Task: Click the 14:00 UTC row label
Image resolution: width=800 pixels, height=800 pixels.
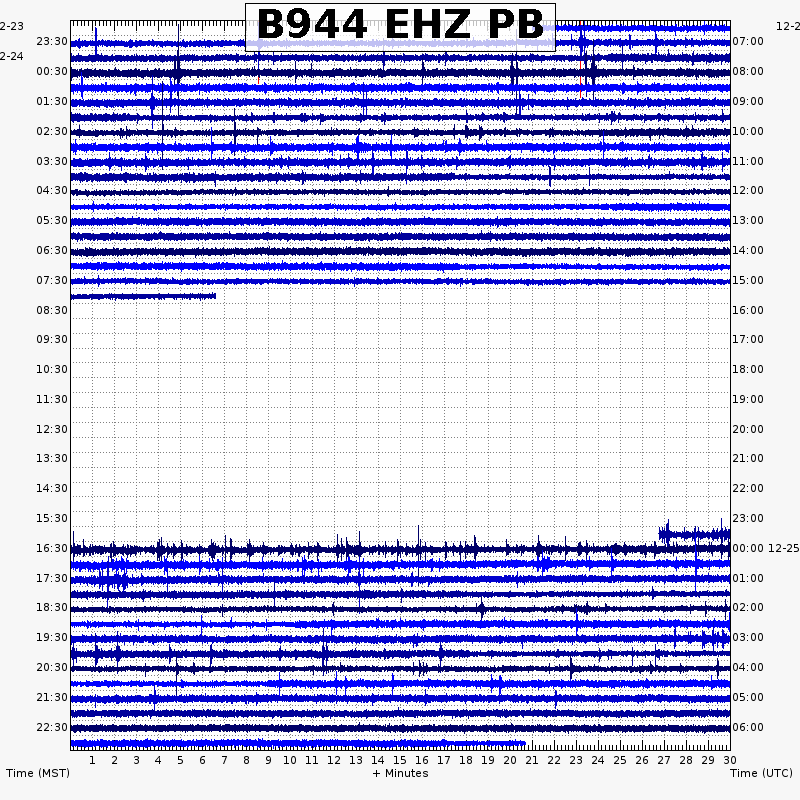Action: [748, 251]
